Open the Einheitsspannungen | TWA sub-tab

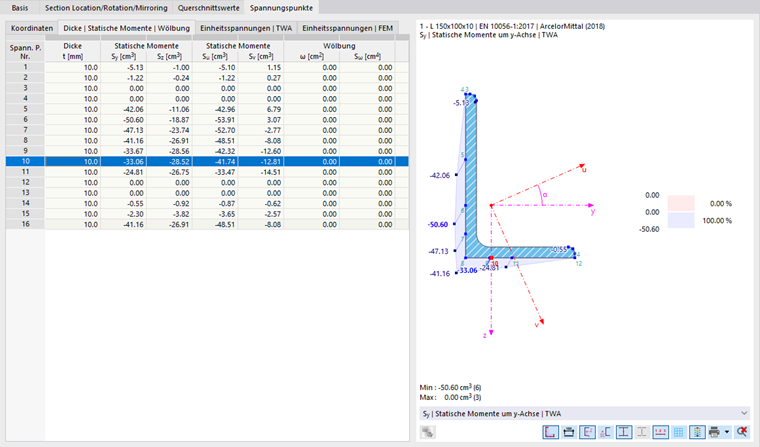click(x=246, y=28)
